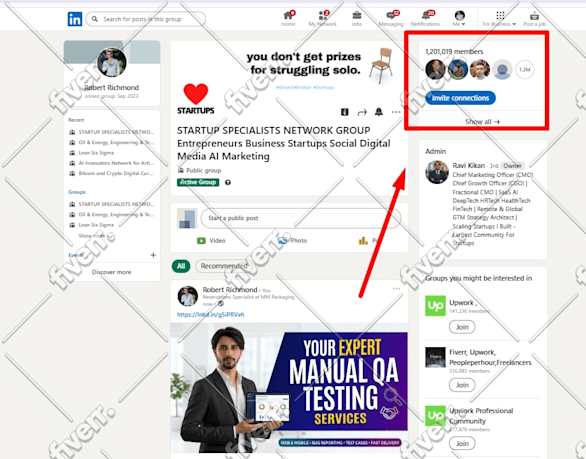
Task: Open Messaging nav icon
Action: pyautogui.click(x=391, y=18)
